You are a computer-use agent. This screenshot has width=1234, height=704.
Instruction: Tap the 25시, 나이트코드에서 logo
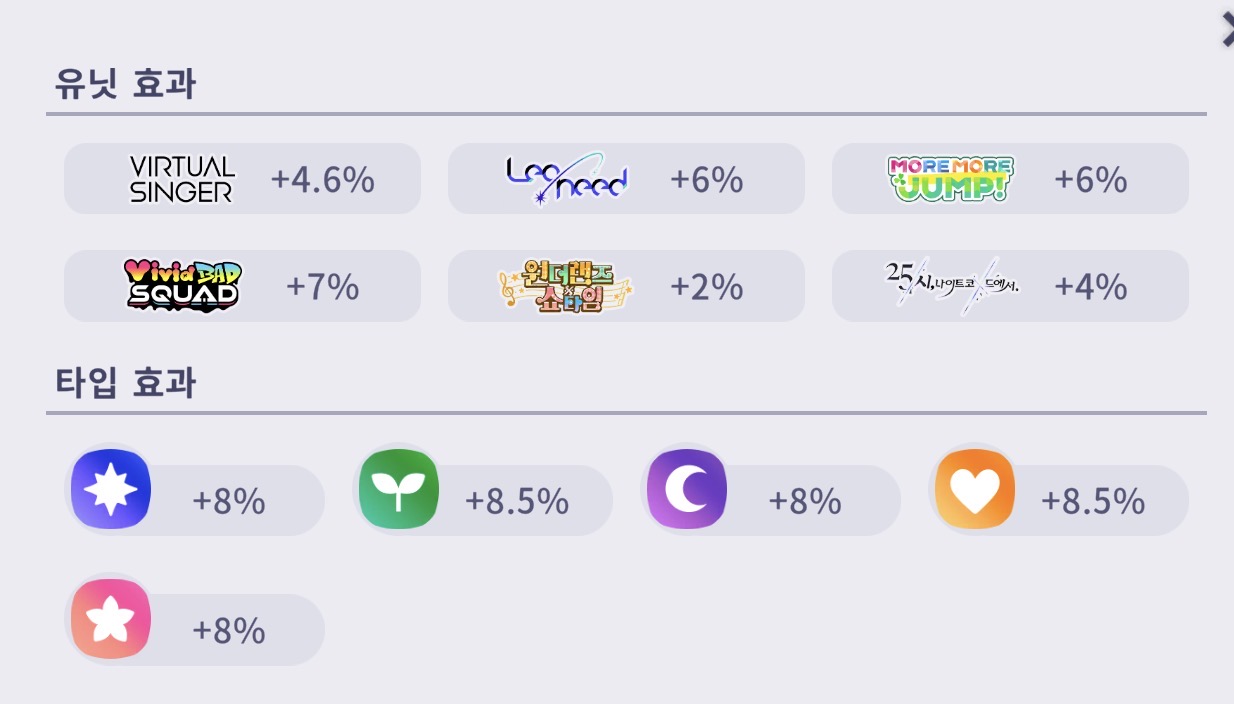click(950, 286)
